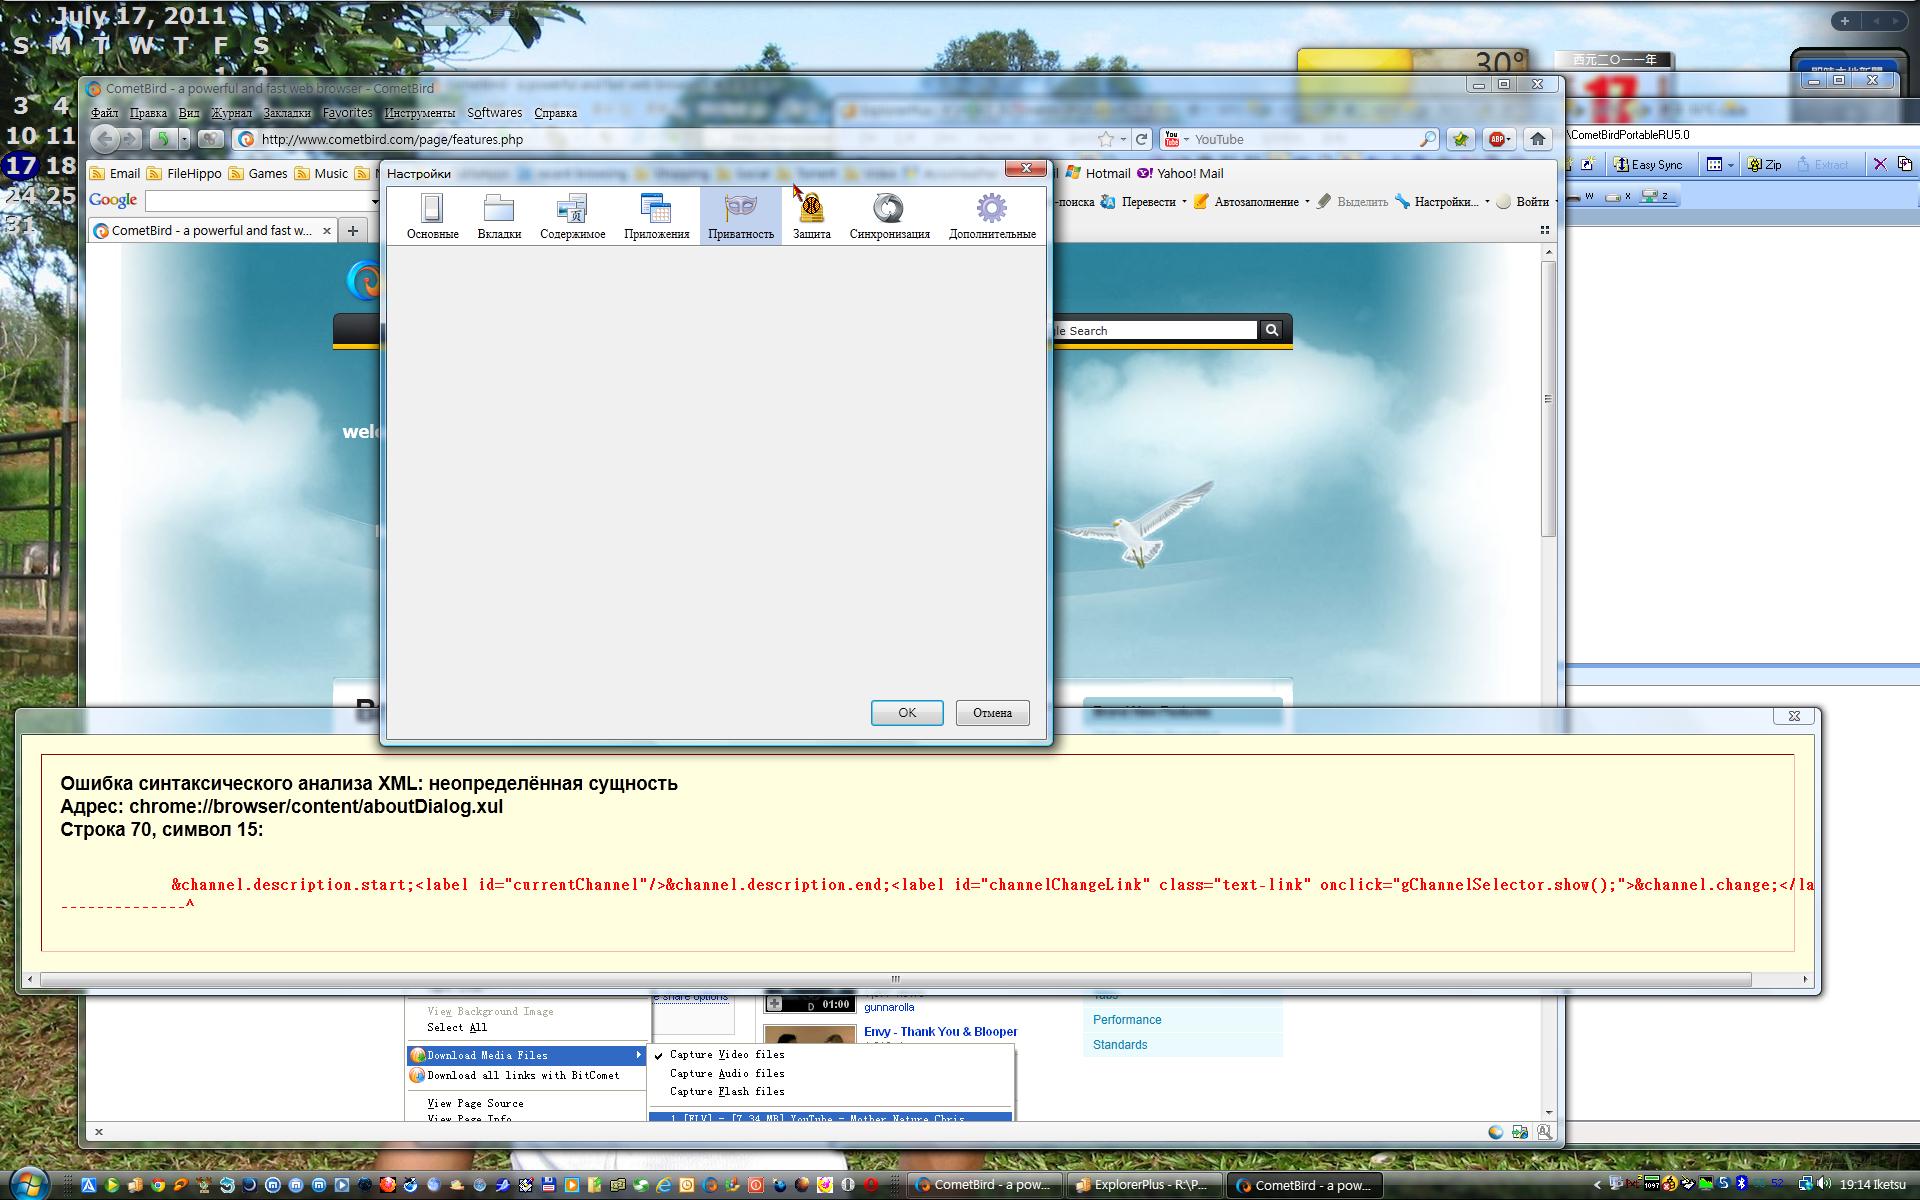Open Синхронизация settings pane

(x=889, y=216)
